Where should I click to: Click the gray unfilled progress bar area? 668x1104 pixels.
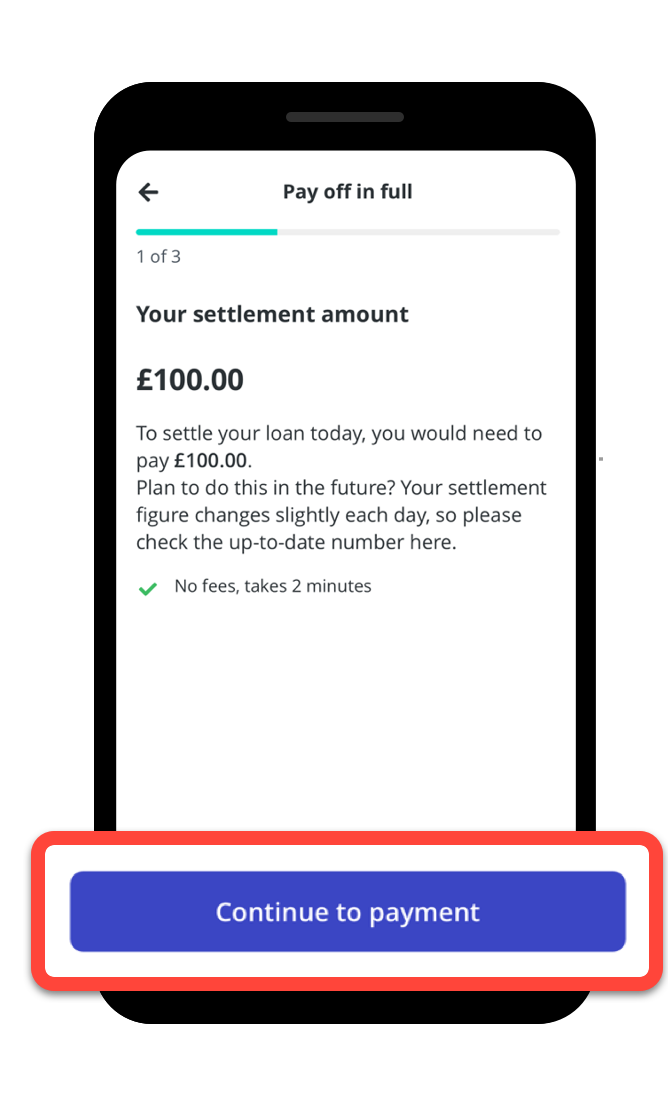420,231
